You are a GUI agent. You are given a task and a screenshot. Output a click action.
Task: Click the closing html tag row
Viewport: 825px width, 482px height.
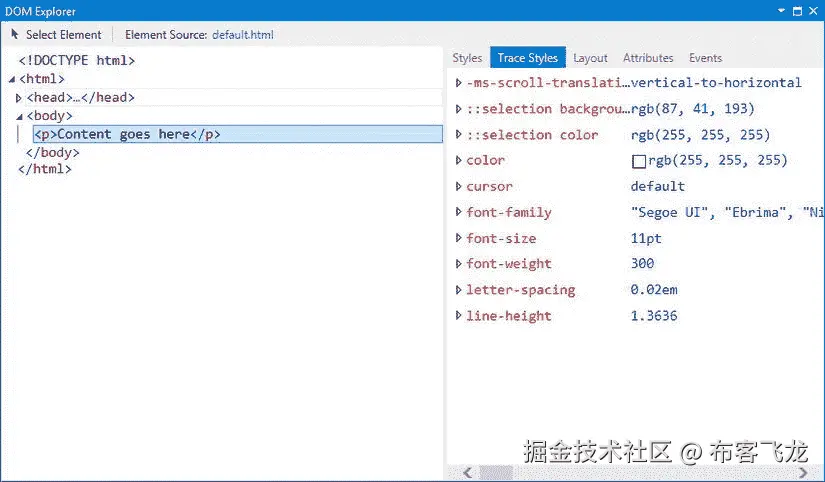coord(45,169)
